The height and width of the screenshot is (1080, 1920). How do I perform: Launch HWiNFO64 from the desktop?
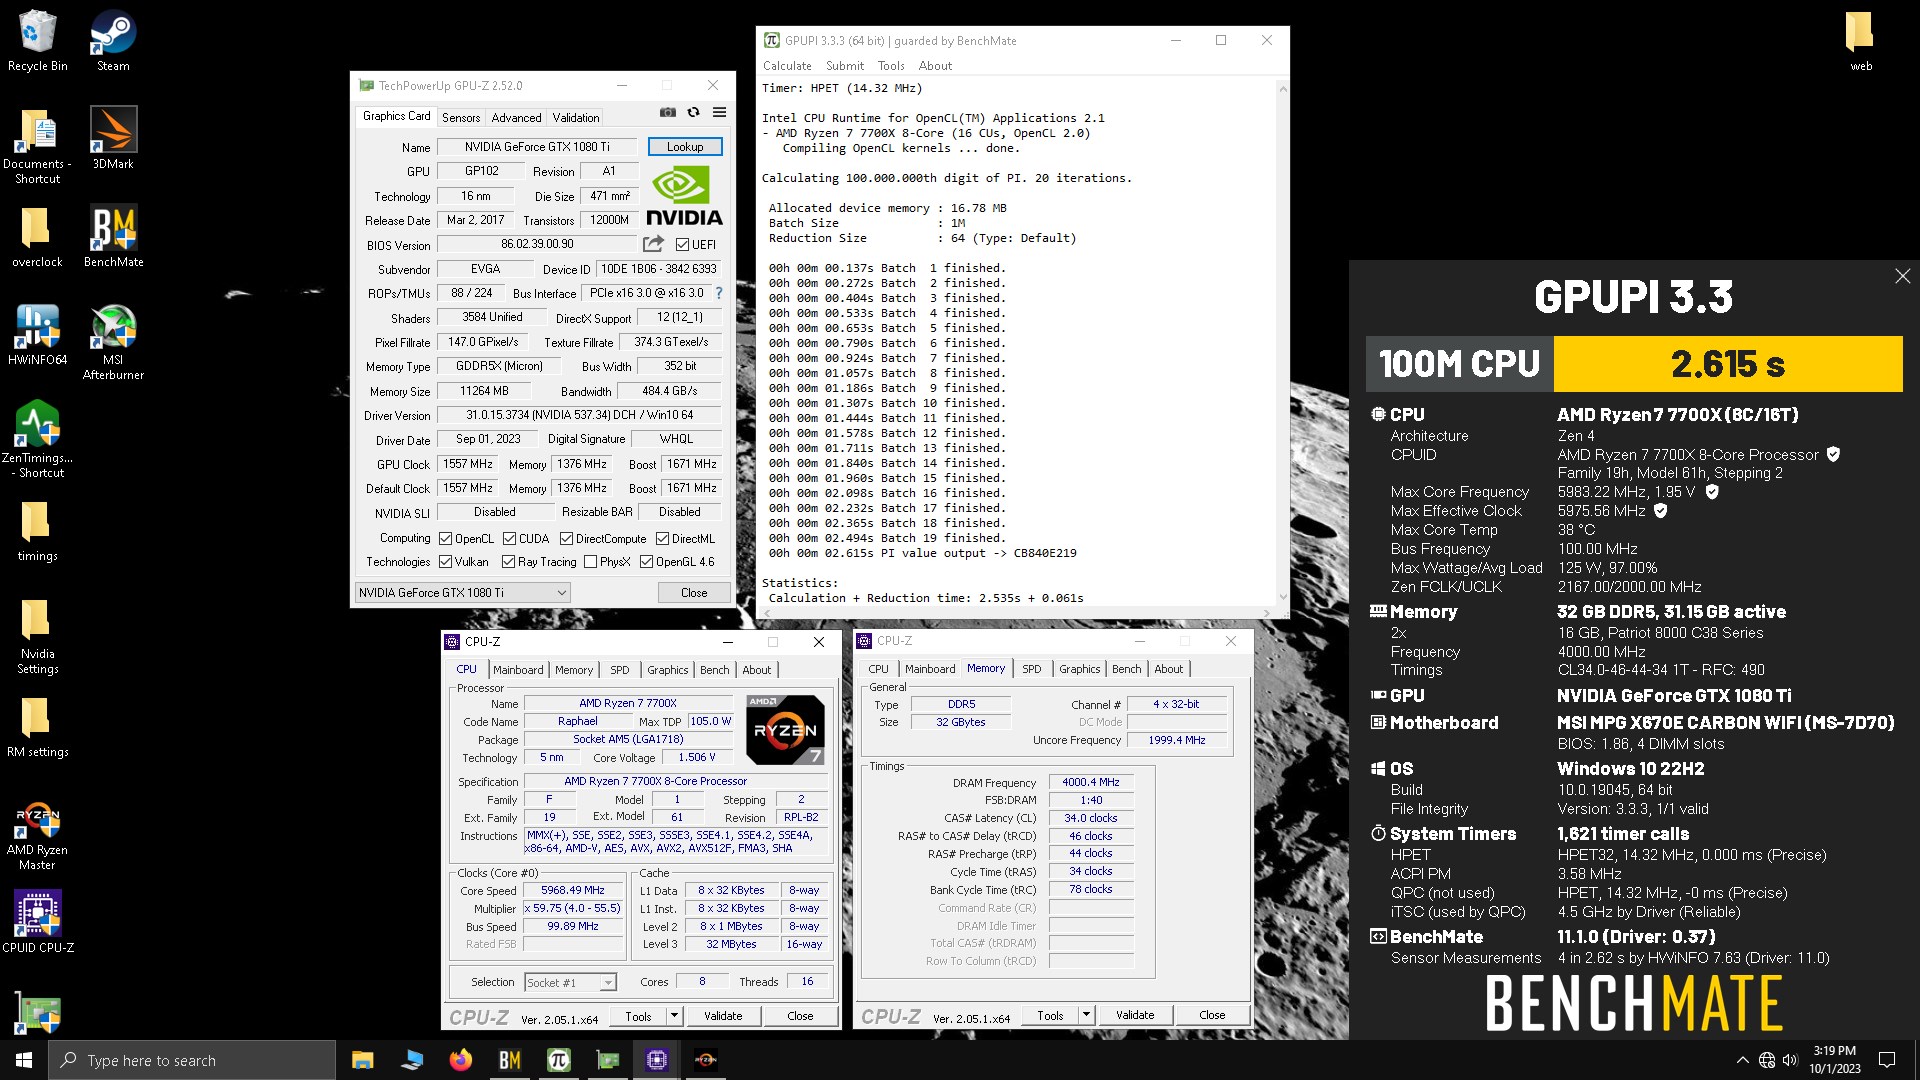(37, 335)
